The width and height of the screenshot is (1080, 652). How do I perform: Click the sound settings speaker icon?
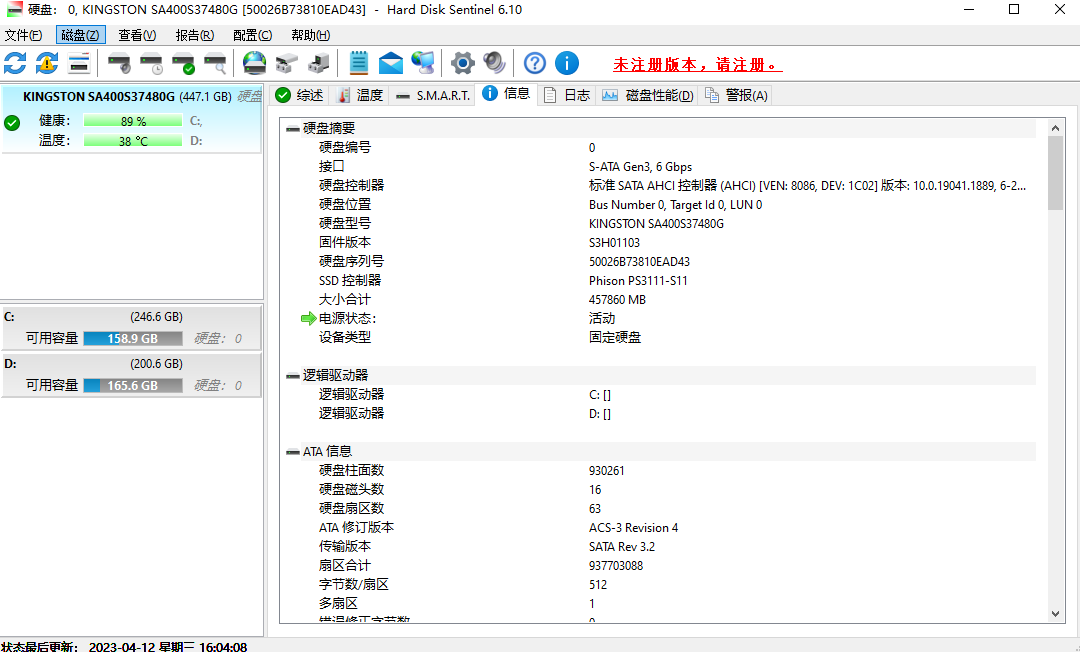(493, 62)
